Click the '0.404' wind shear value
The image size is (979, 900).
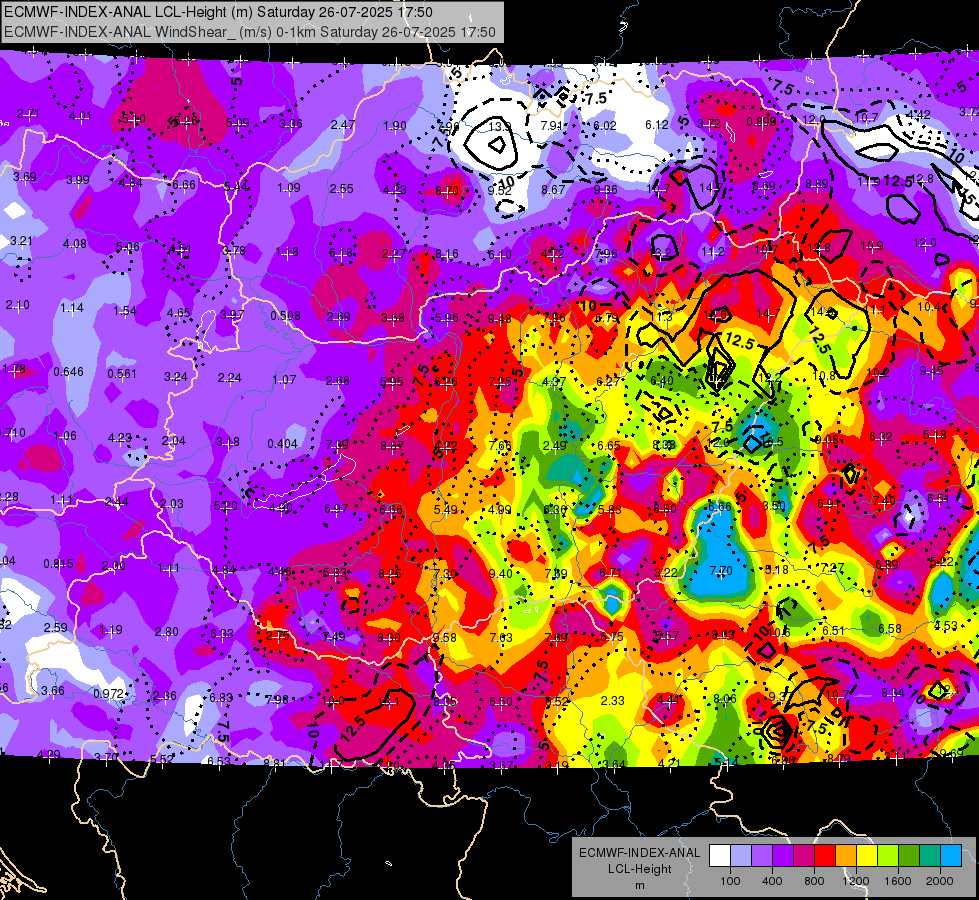(282, 443)
